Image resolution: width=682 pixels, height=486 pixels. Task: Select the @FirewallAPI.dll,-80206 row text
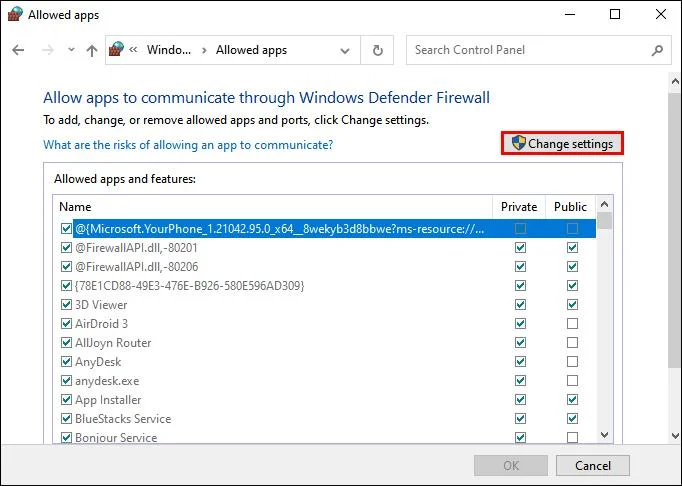tap(137, 266)
